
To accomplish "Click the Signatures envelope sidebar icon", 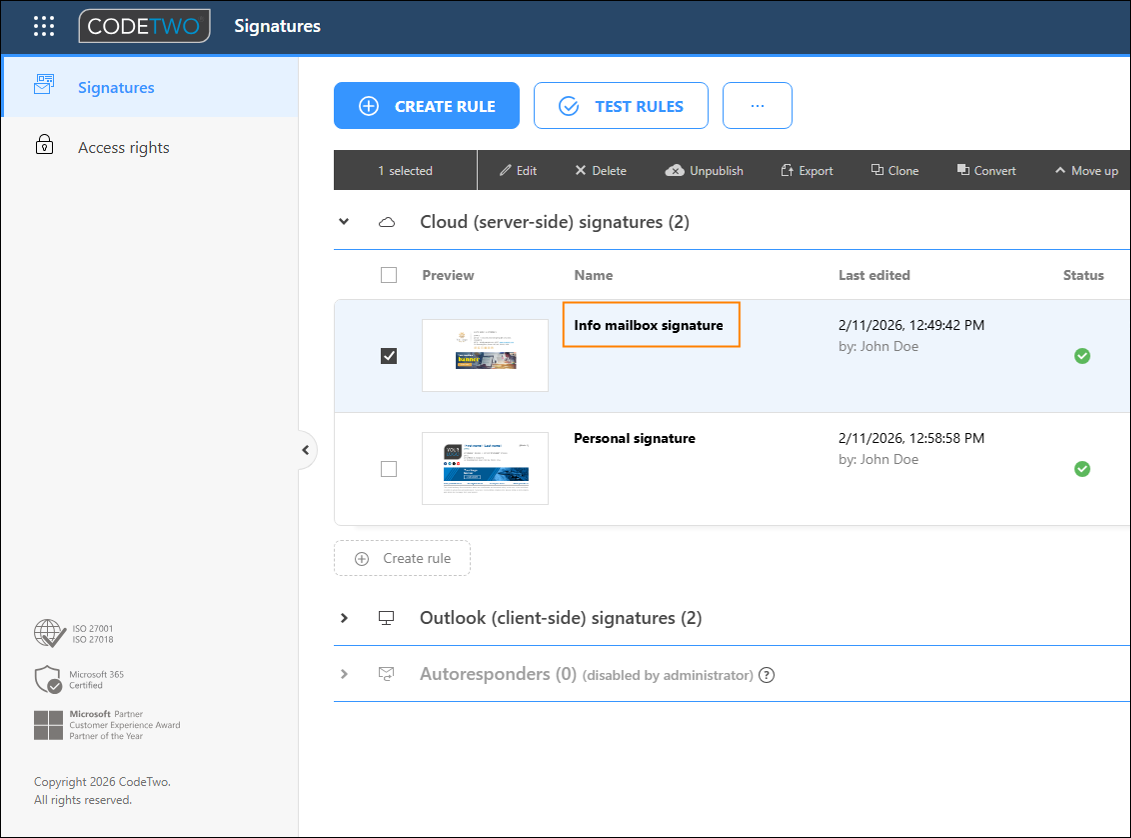I will click(44, 84).
